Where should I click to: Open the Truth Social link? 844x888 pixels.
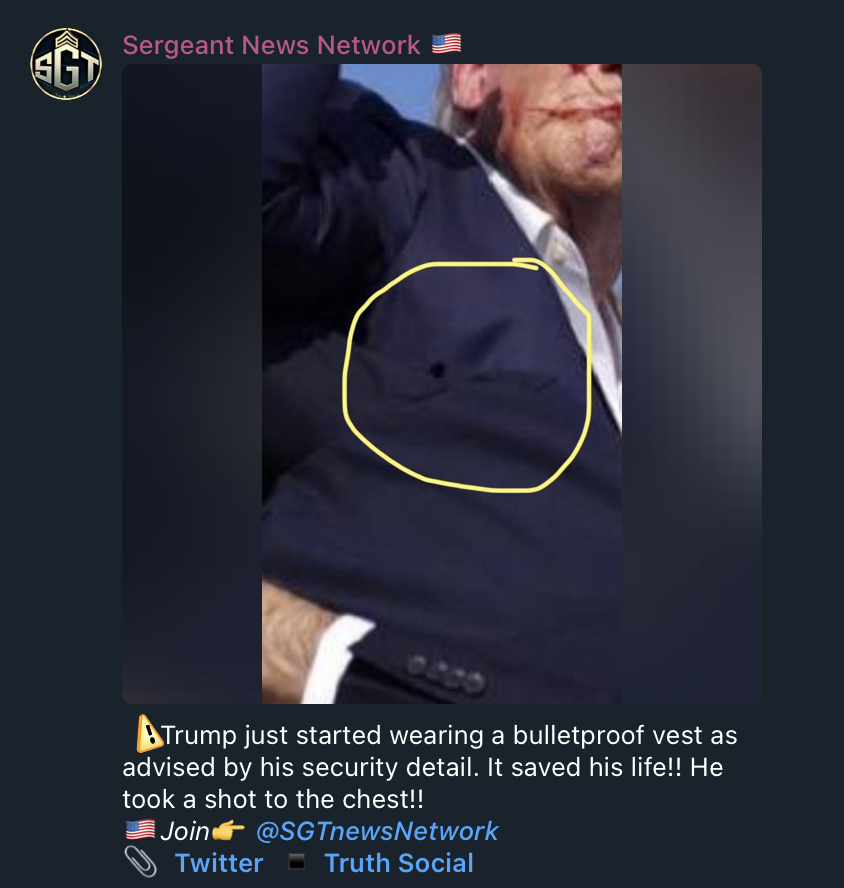(x=399, y=864)
